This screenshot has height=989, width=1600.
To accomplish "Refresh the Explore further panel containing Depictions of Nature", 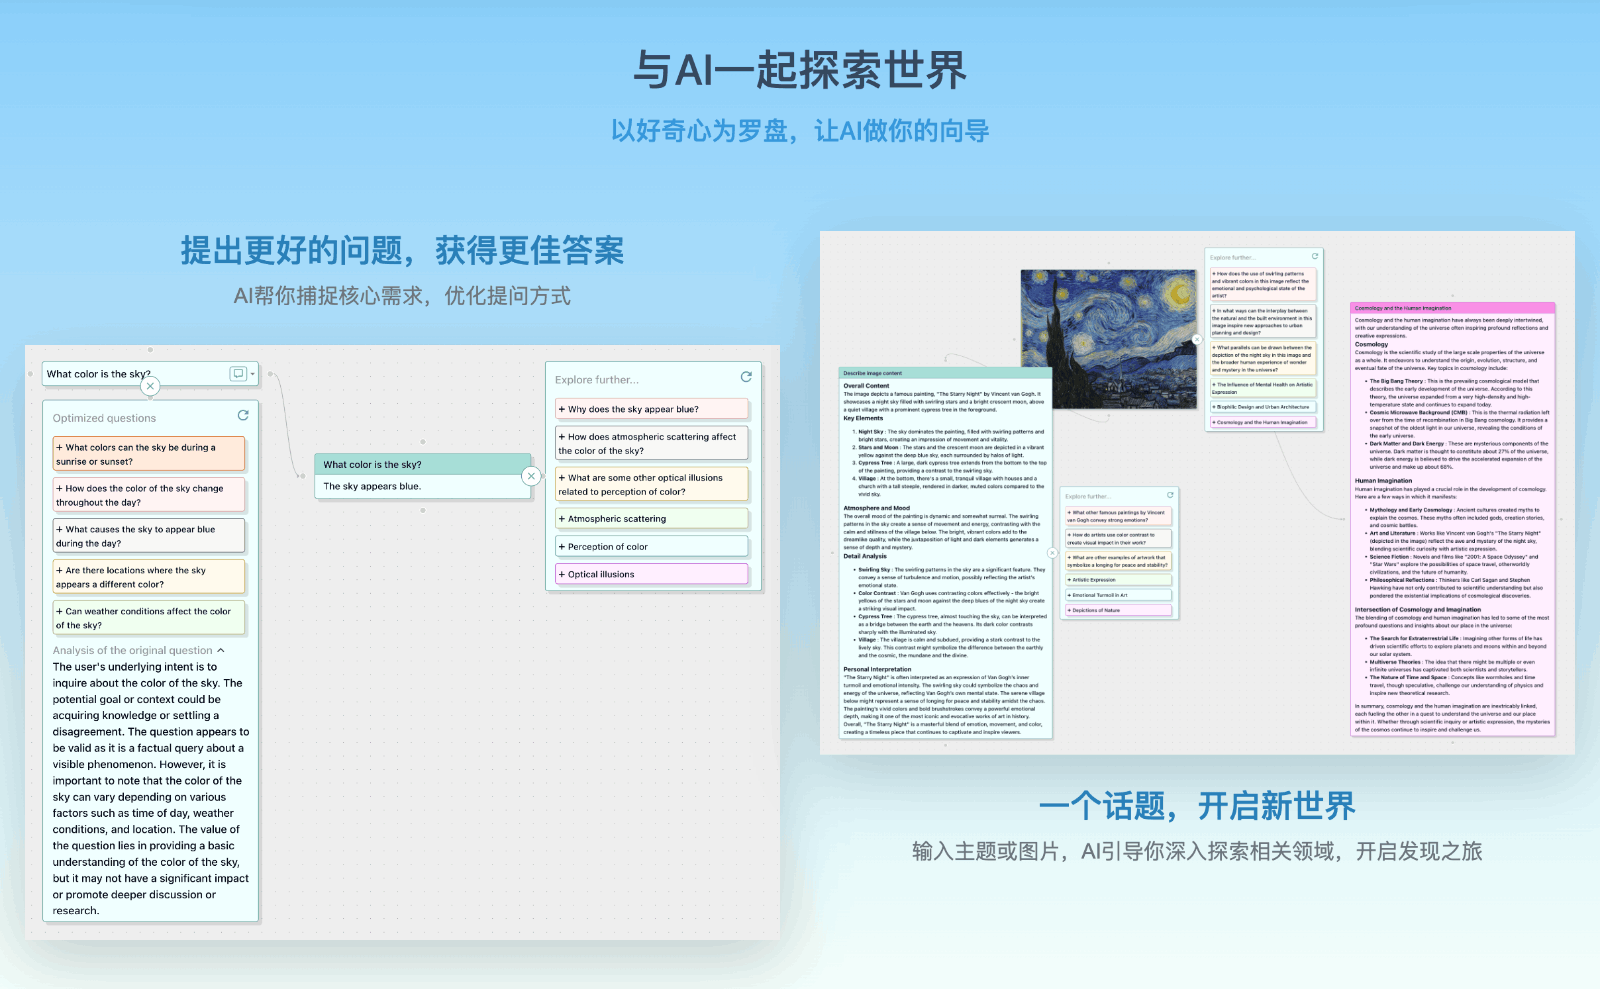I will point(1170,495).
